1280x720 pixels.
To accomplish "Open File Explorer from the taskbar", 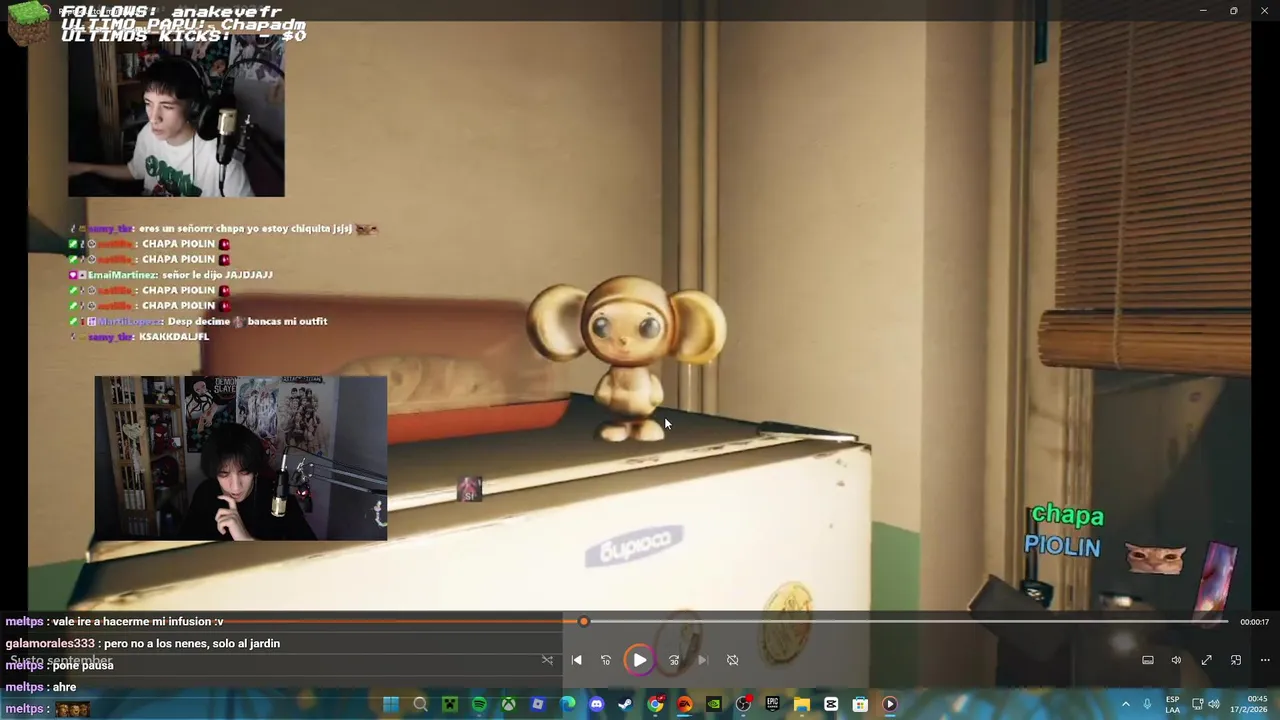I will coord(802,704).
